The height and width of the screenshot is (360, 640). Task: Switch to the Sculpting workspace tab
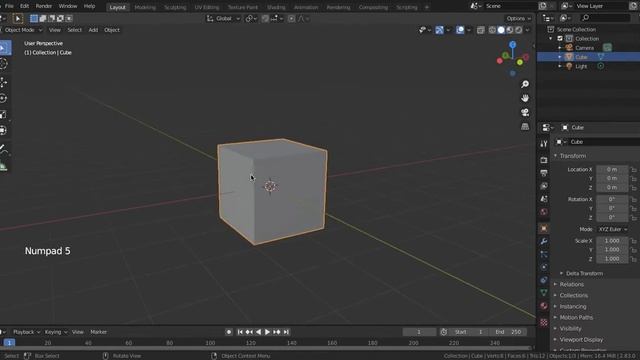coord(175,7)
